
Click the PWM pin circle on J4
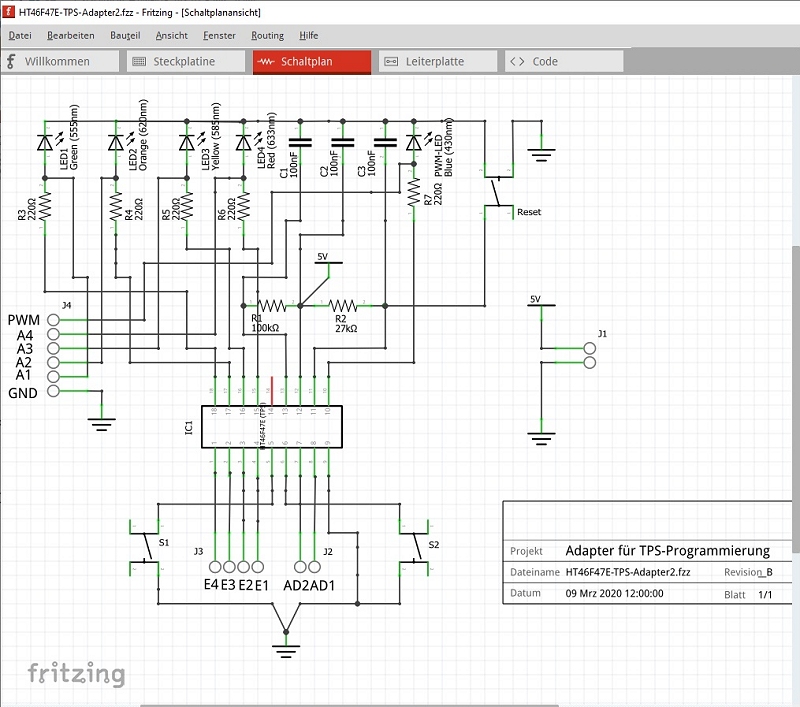[53, 320]
